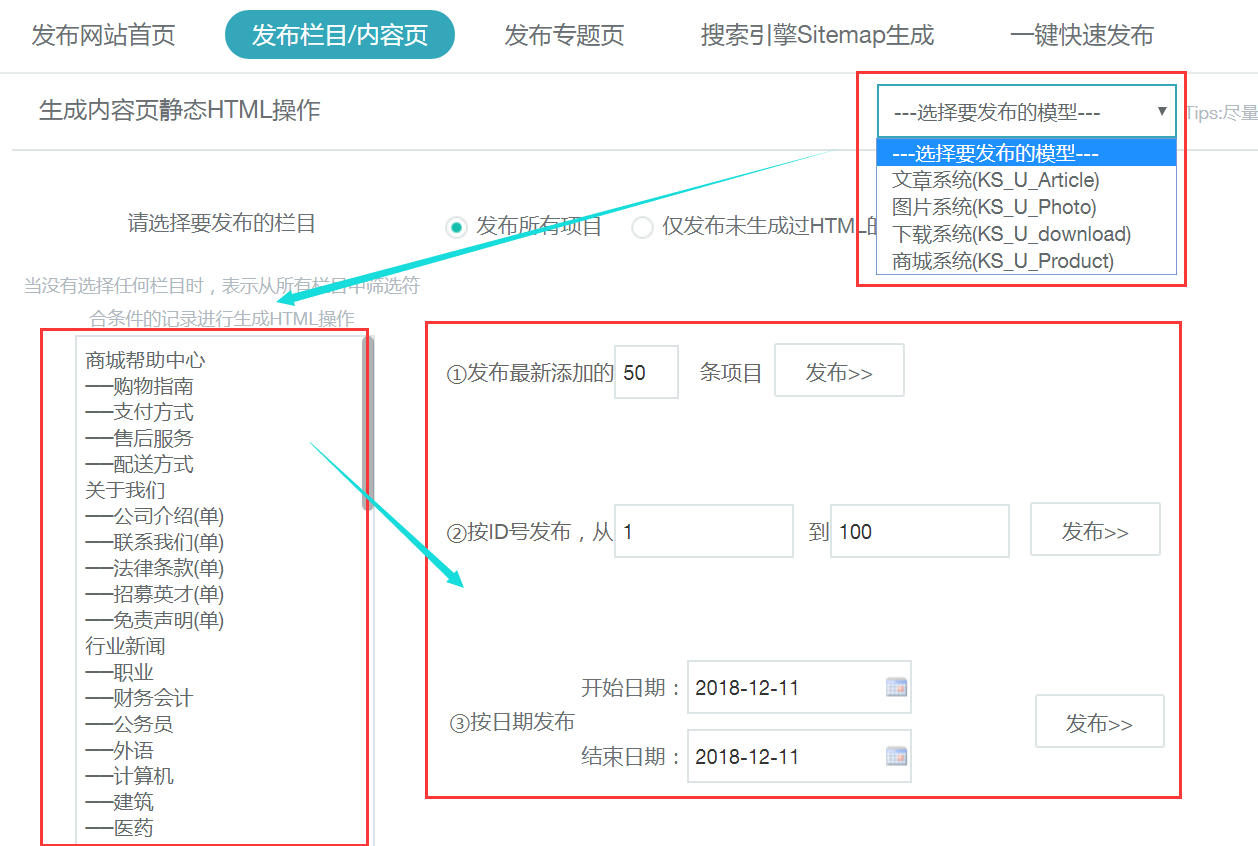1258x846 pixels.
Task: Click 发布>> for 按日期发布
Action: point(1099,721)
